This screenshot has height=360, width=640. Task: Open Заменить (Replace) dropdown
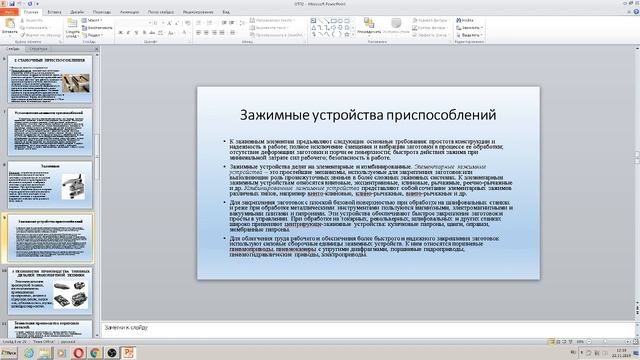click(x=469, y=28)
